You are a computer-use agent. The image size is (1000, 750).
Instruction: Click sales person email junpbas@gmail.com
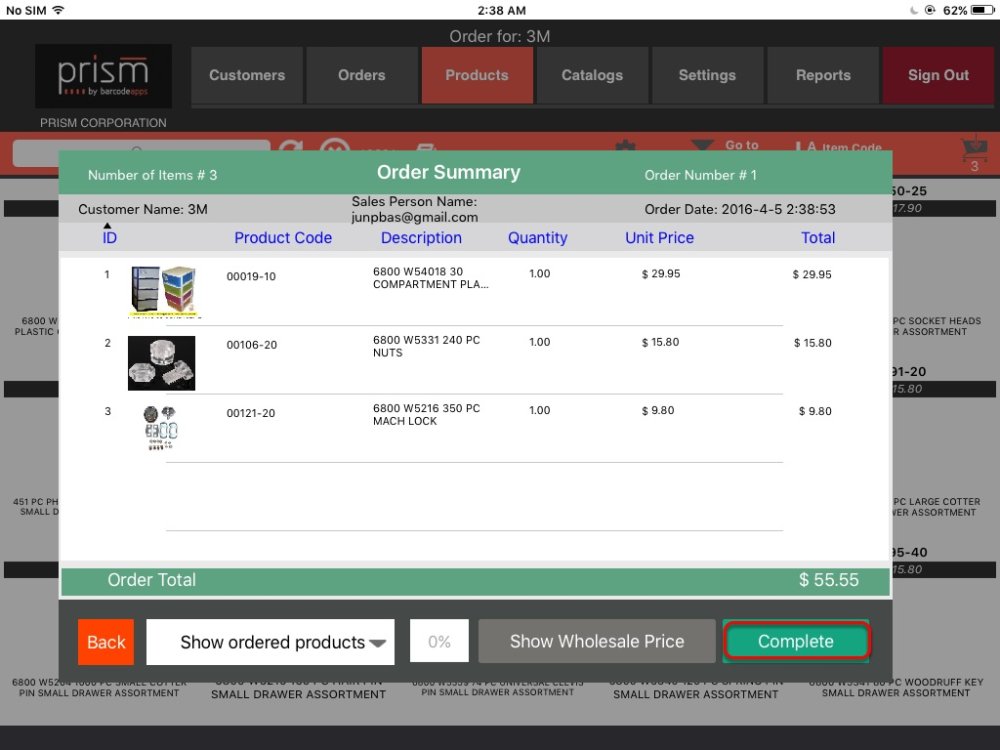click(x=415, y=217)
